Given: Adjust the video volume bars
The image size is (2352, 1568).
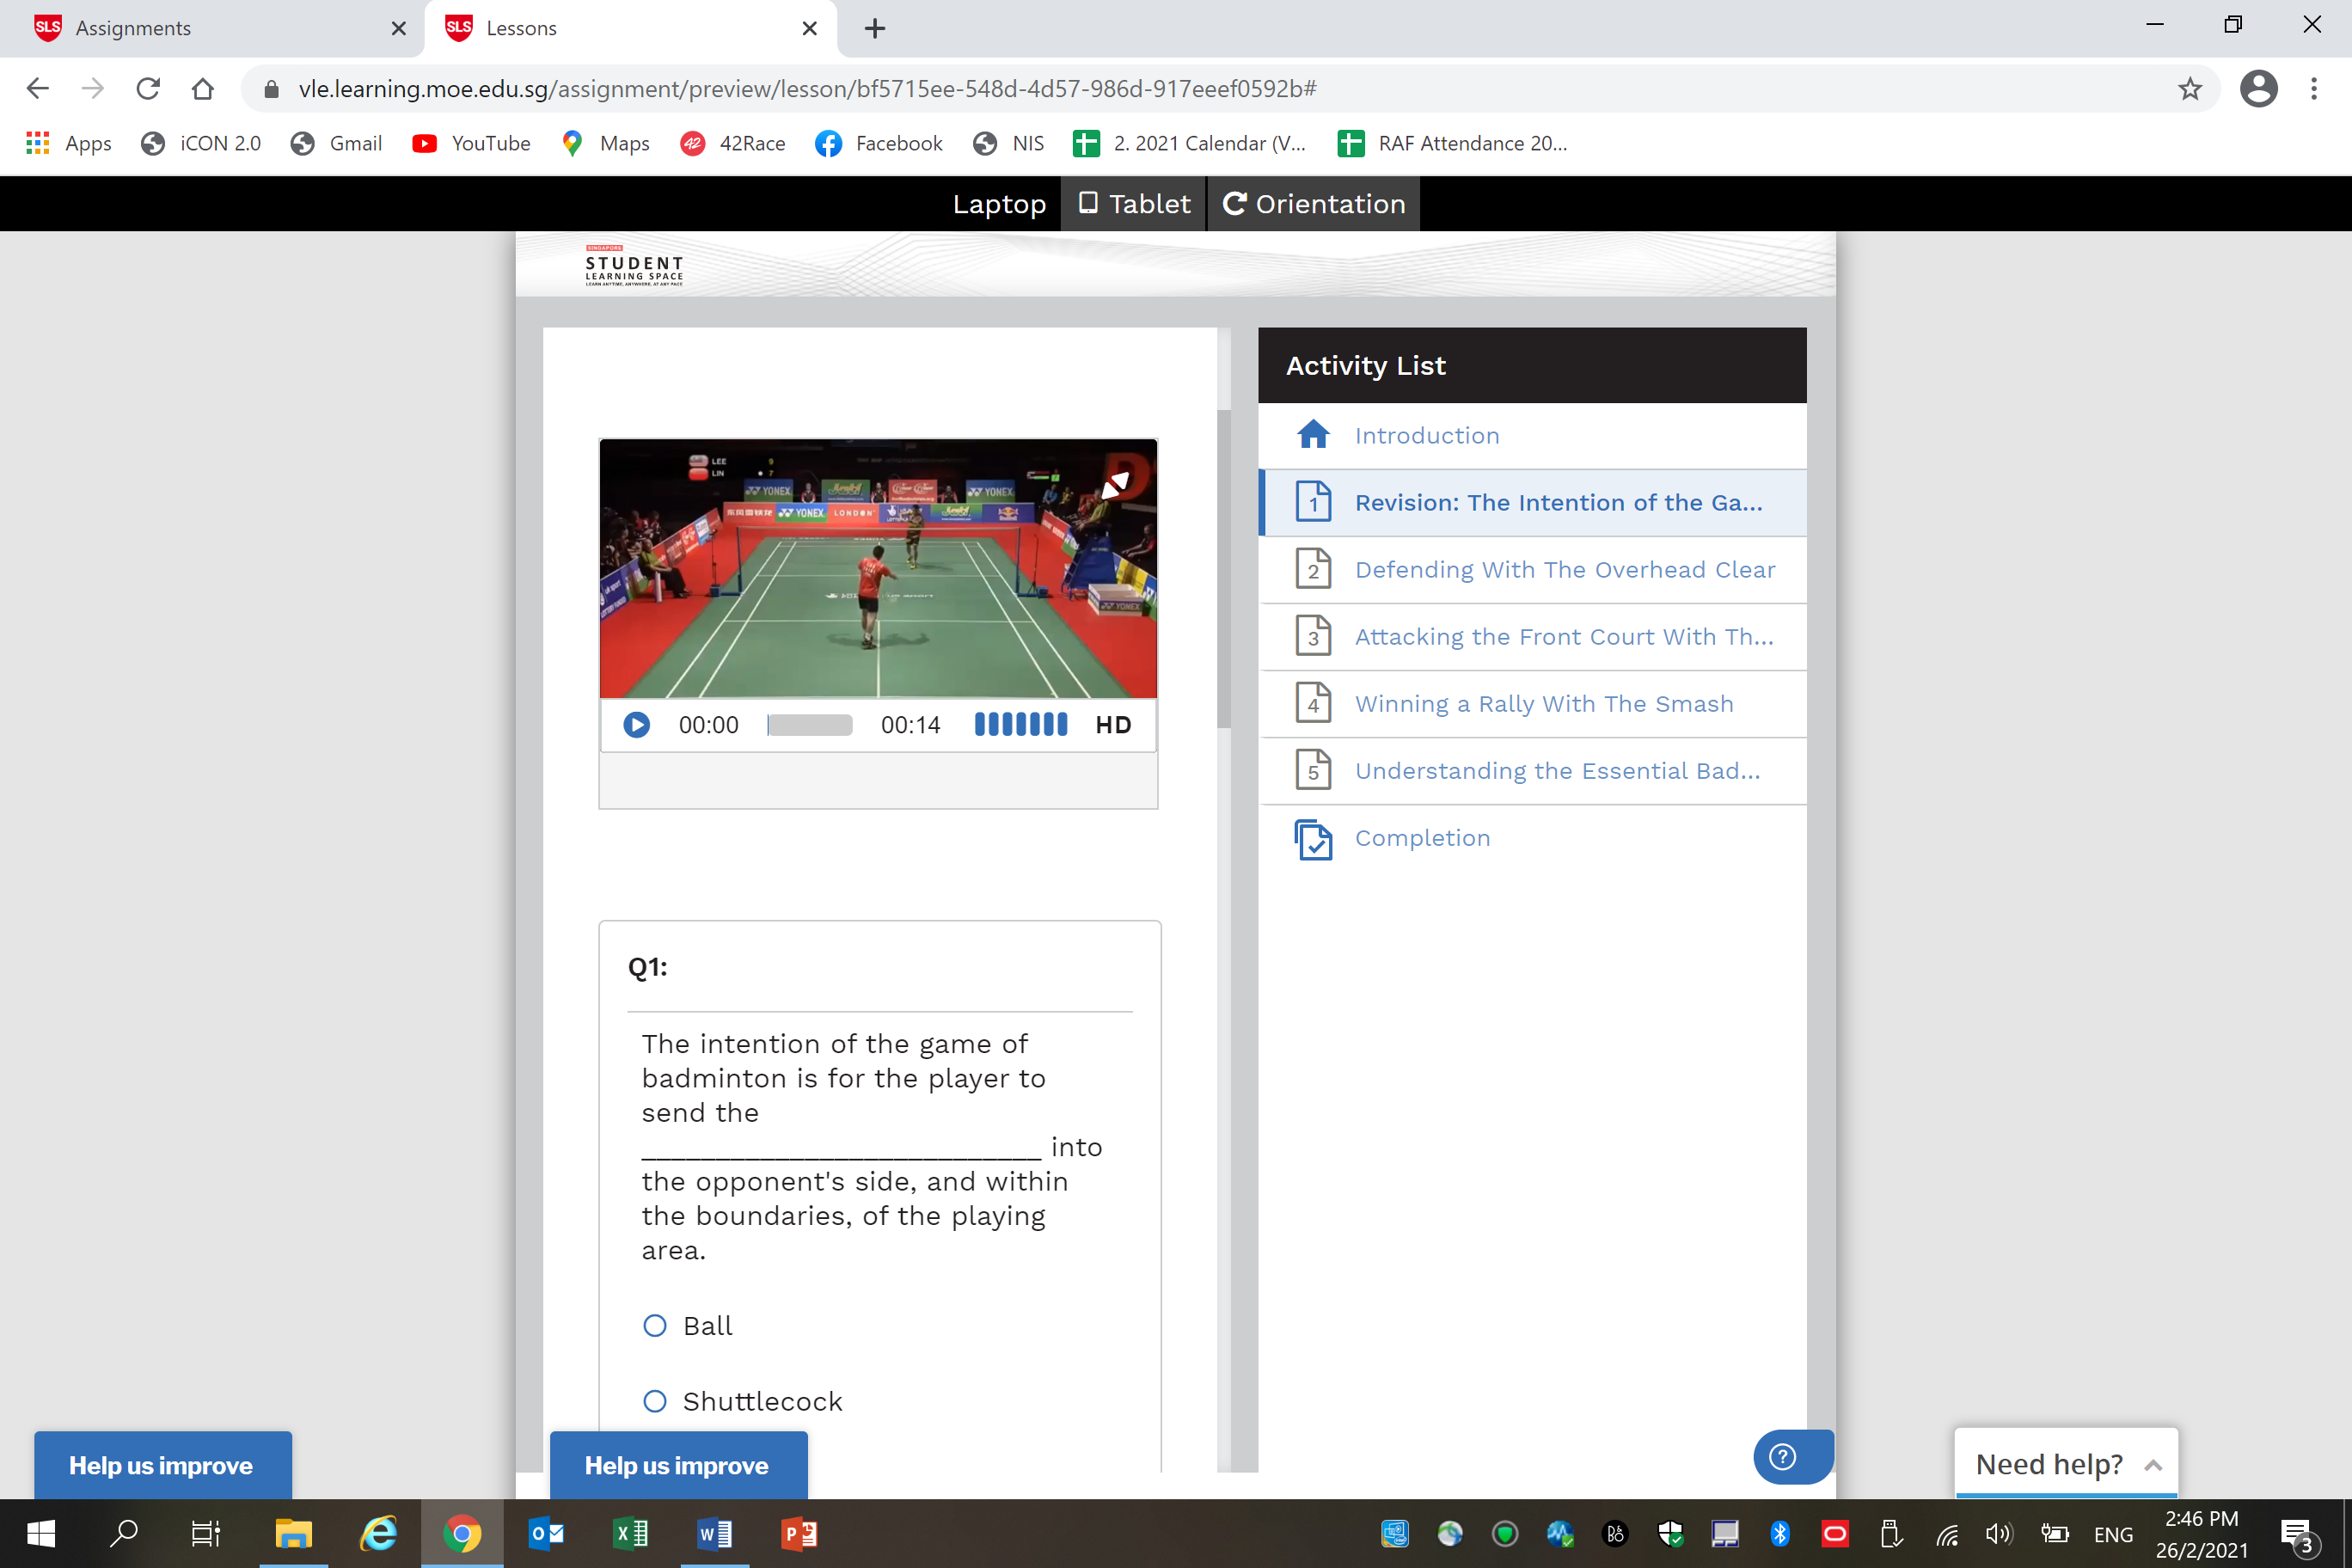Looking at the screenshot, I should pyautogui.click(x=1021, y=725).
